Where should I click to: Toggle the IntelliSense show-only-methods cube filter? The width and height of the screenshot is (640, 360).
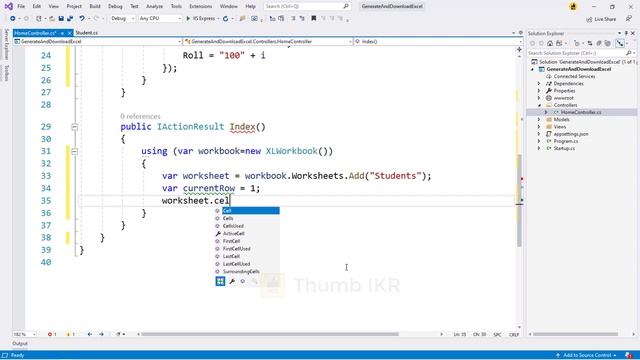point(243,281)
